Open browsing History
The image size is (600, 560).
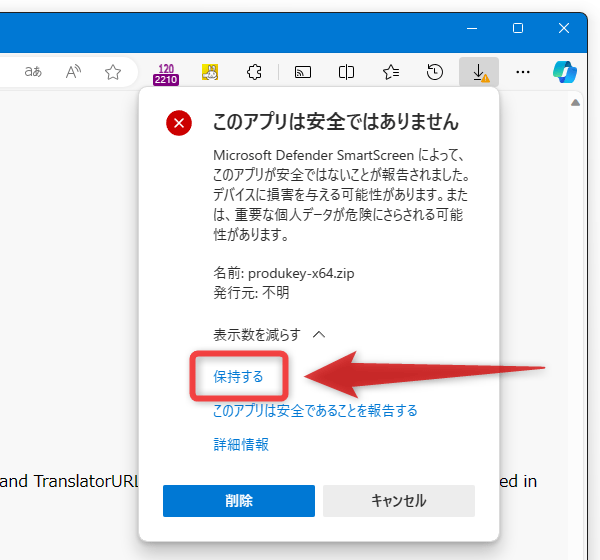[435, 72]
